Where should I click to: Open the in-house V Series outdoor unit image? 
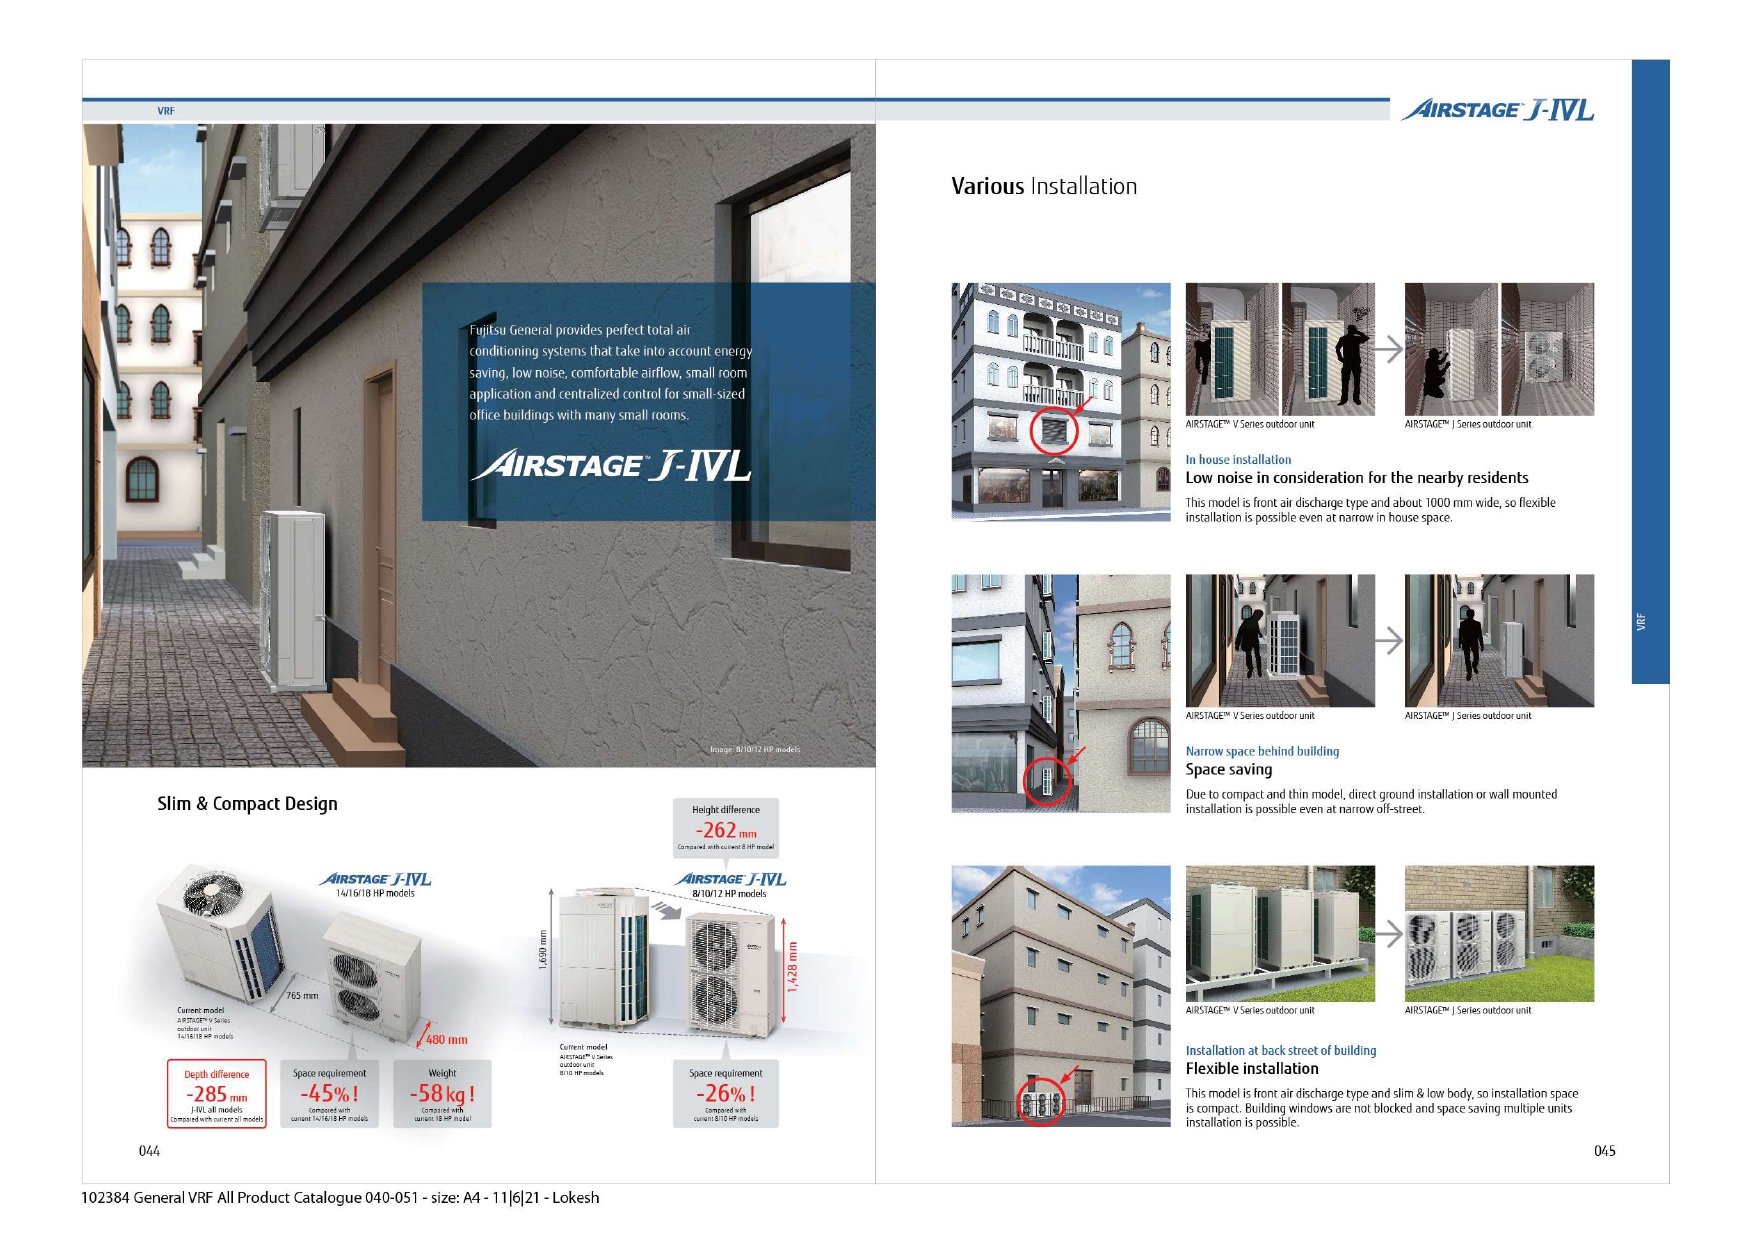tap(1280, 349)
